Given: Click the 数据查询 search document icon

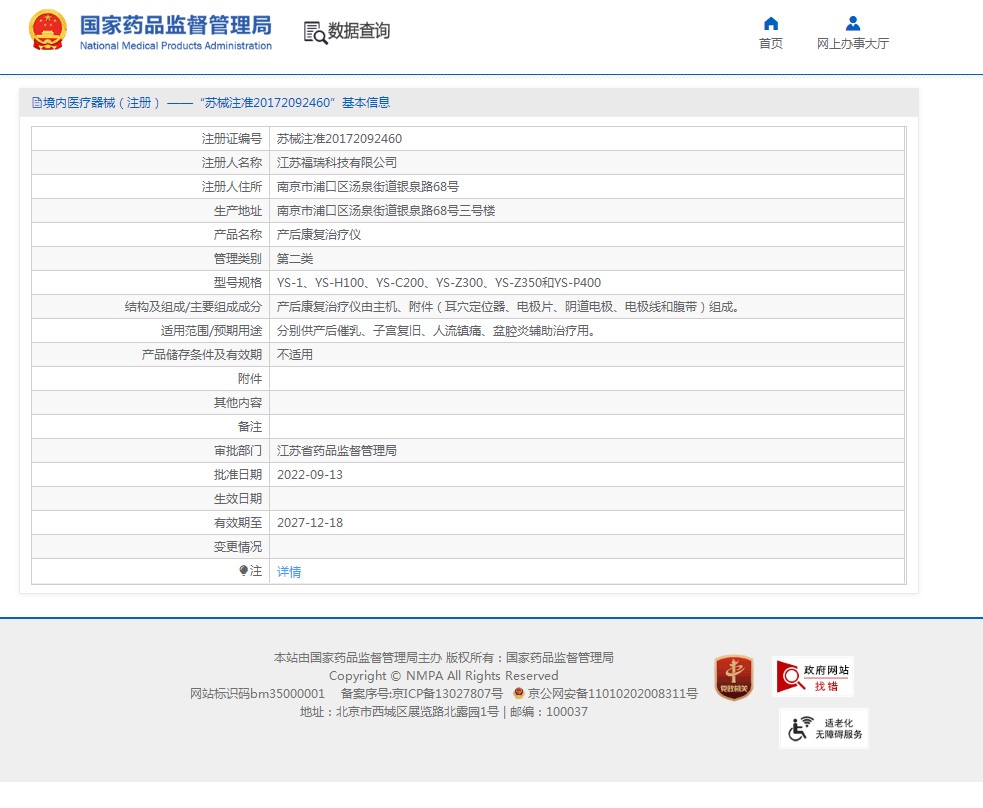Looking at the screenshot, I should tap(315, 33).
